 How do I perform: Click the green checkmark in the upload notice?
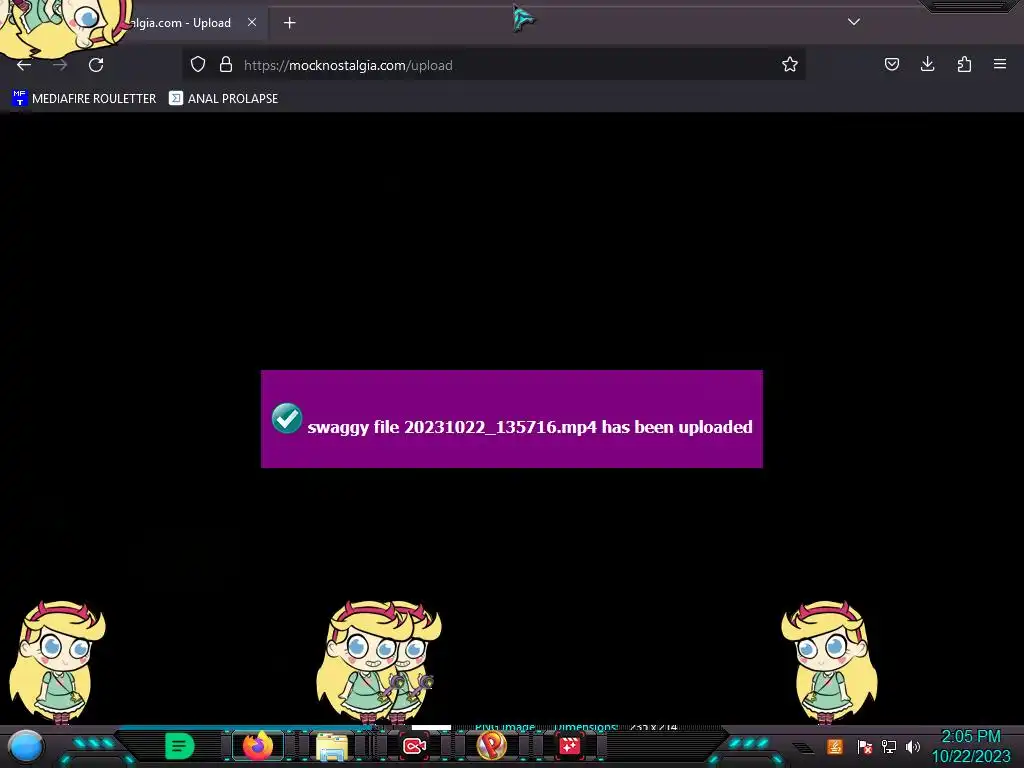point(287,418)
